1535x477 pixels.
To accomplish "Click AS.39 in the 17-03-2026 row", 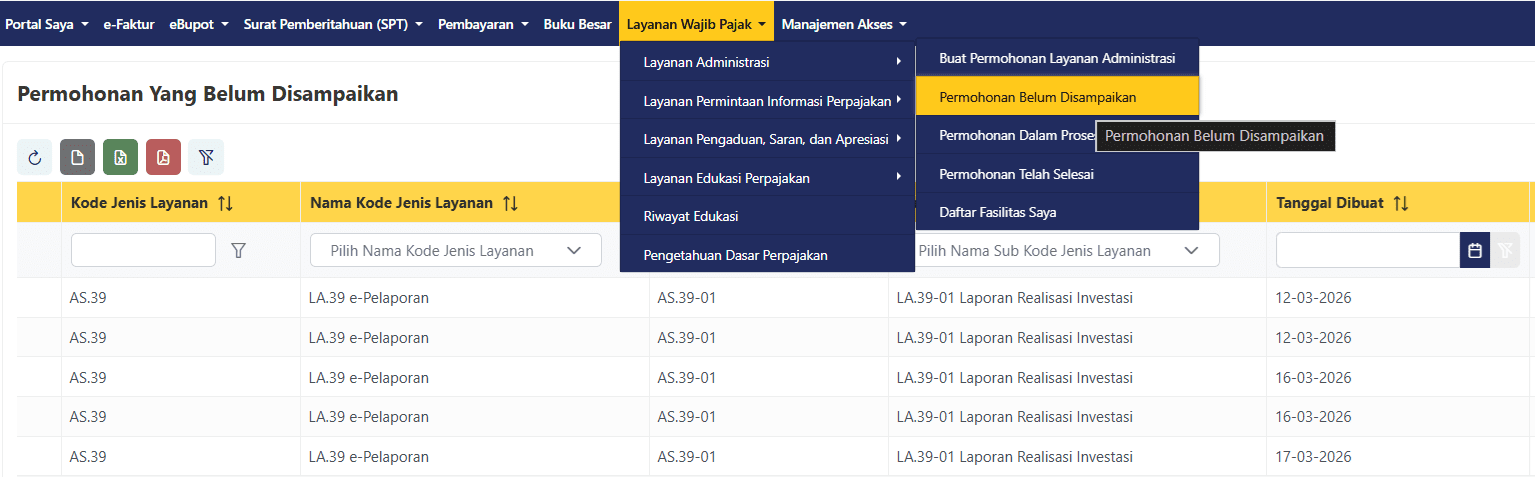I will [x=88, y=456].
